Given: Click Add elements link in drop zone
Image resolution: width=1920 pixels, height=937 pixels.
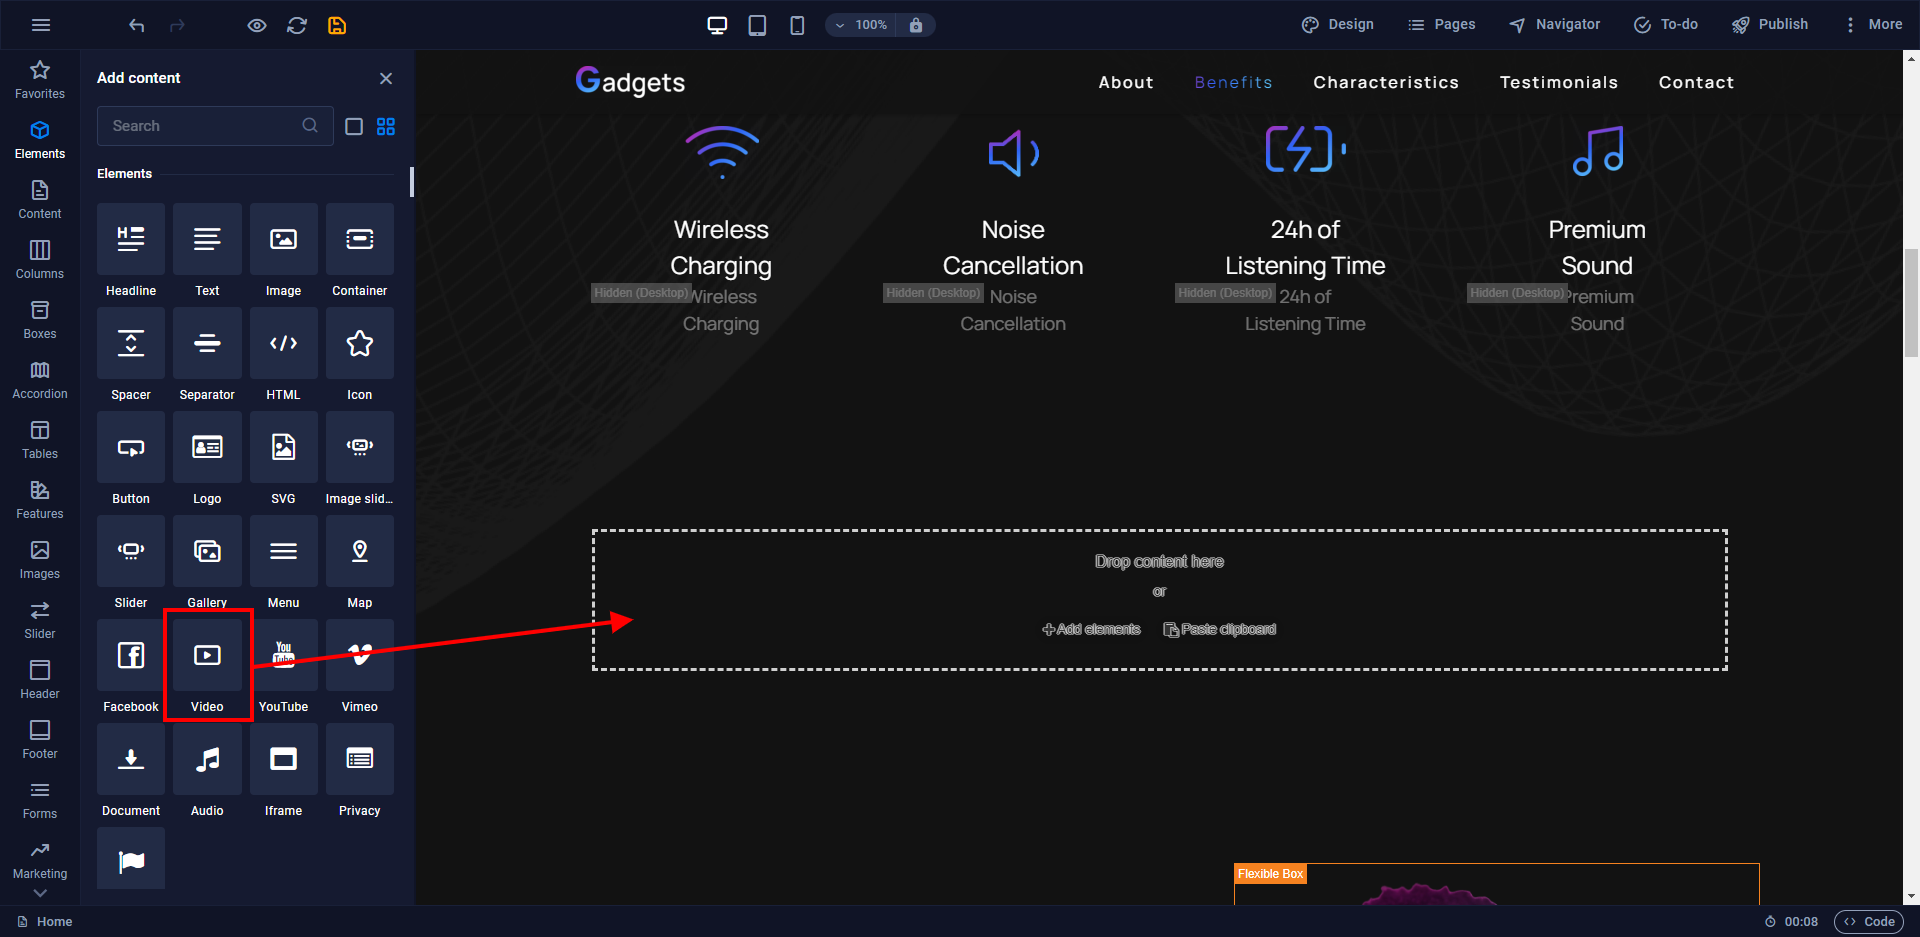Looking at the screenshot, I should point(1091,629).
